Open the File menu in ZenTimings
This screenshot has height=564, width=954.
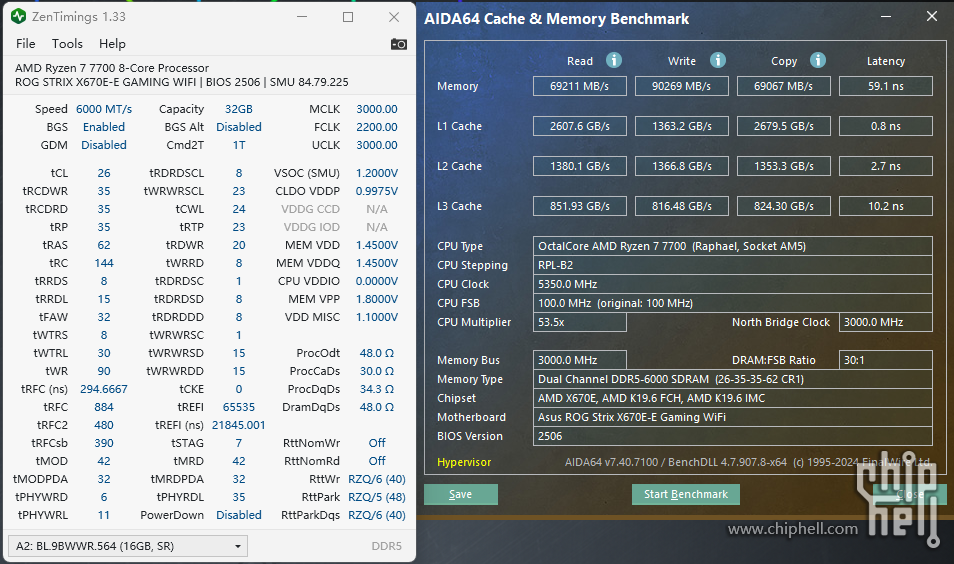[x=26, y=44]
